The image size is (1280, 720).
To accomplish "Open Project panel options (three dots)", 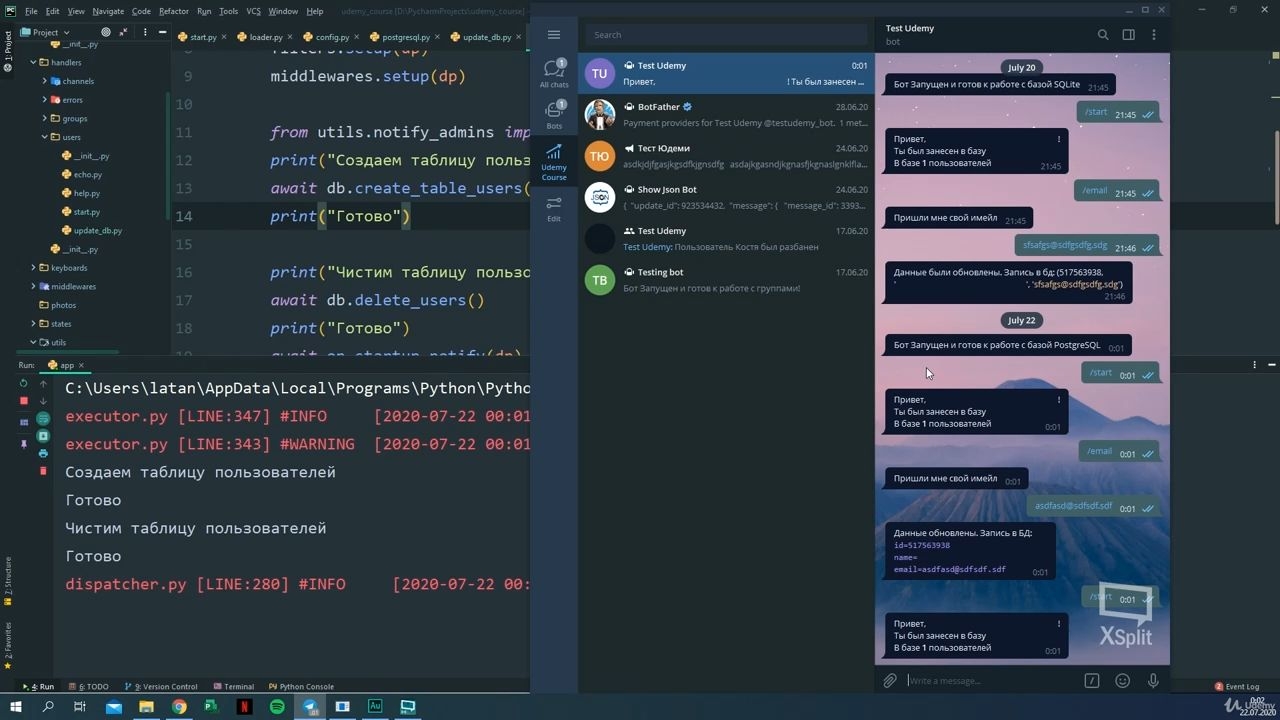I will (146, 32).
